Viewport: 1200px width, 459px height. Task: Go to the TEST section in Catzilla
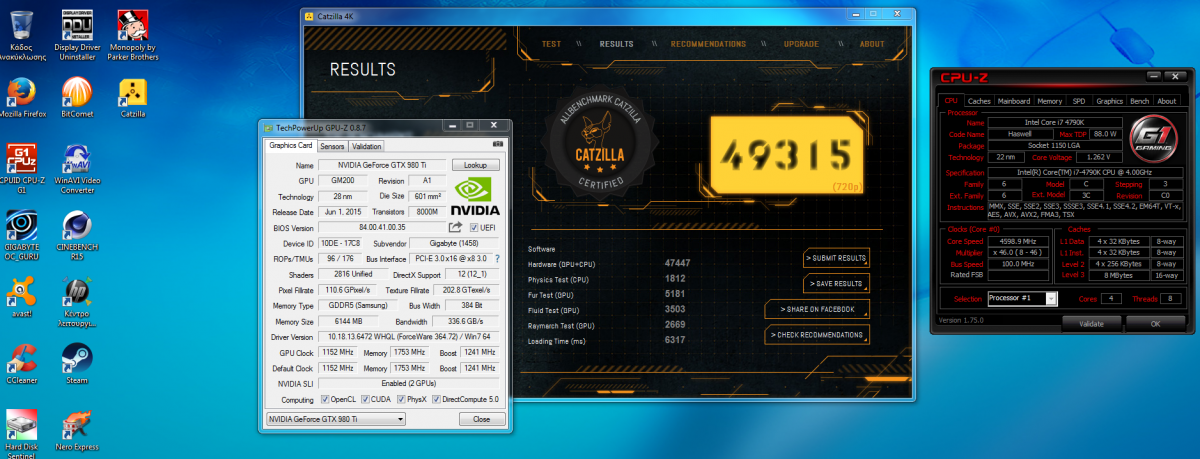pos(551,44)
